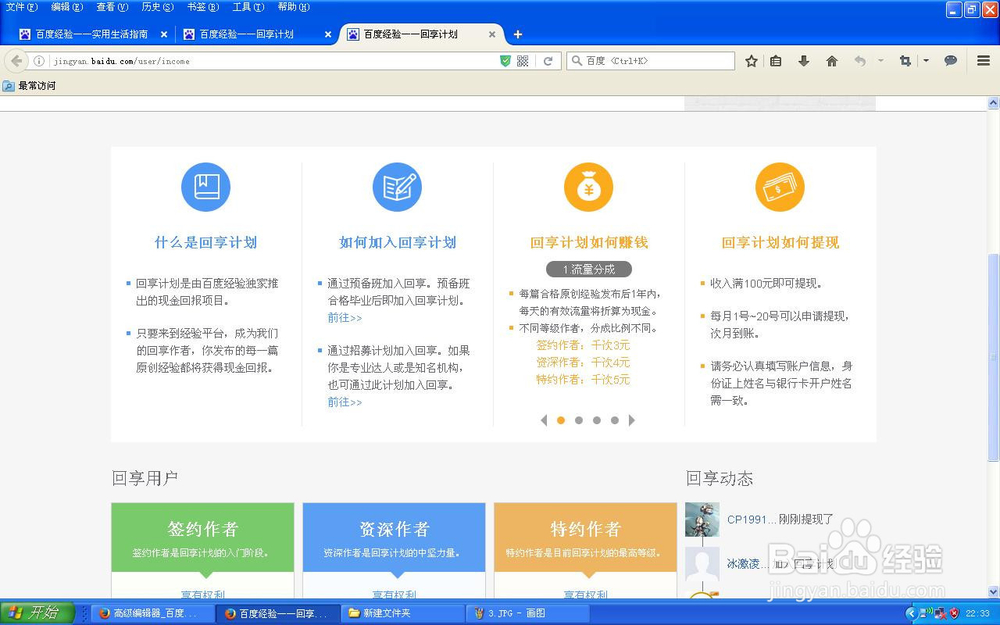
Task: Open the downloads arrow icon
Action: pyautogui.click(x=804, y=61)
